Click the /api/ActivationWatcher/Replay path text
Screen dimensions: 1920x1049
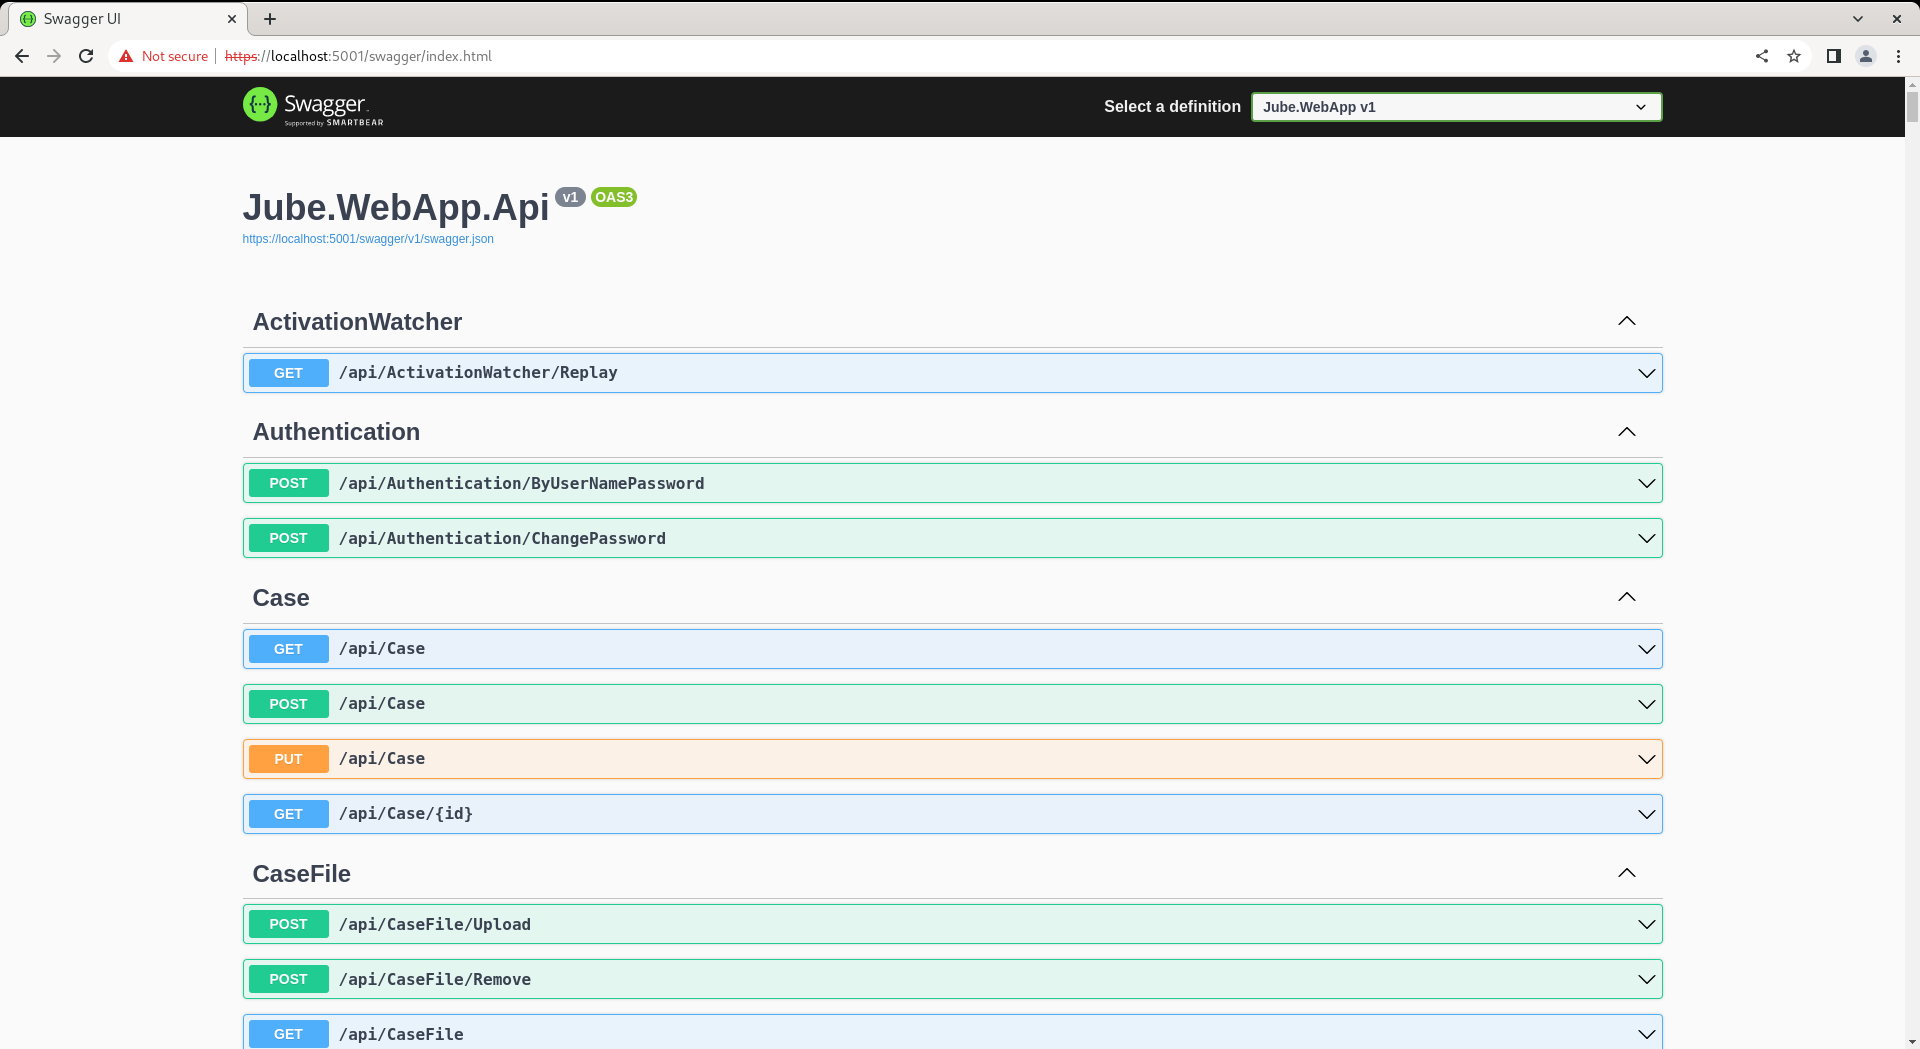478,373
